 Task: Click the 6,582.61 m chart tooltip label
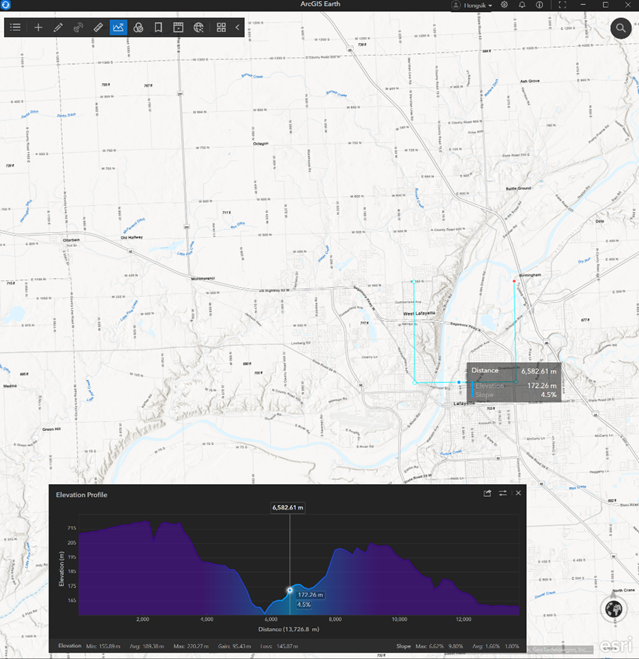288,508
